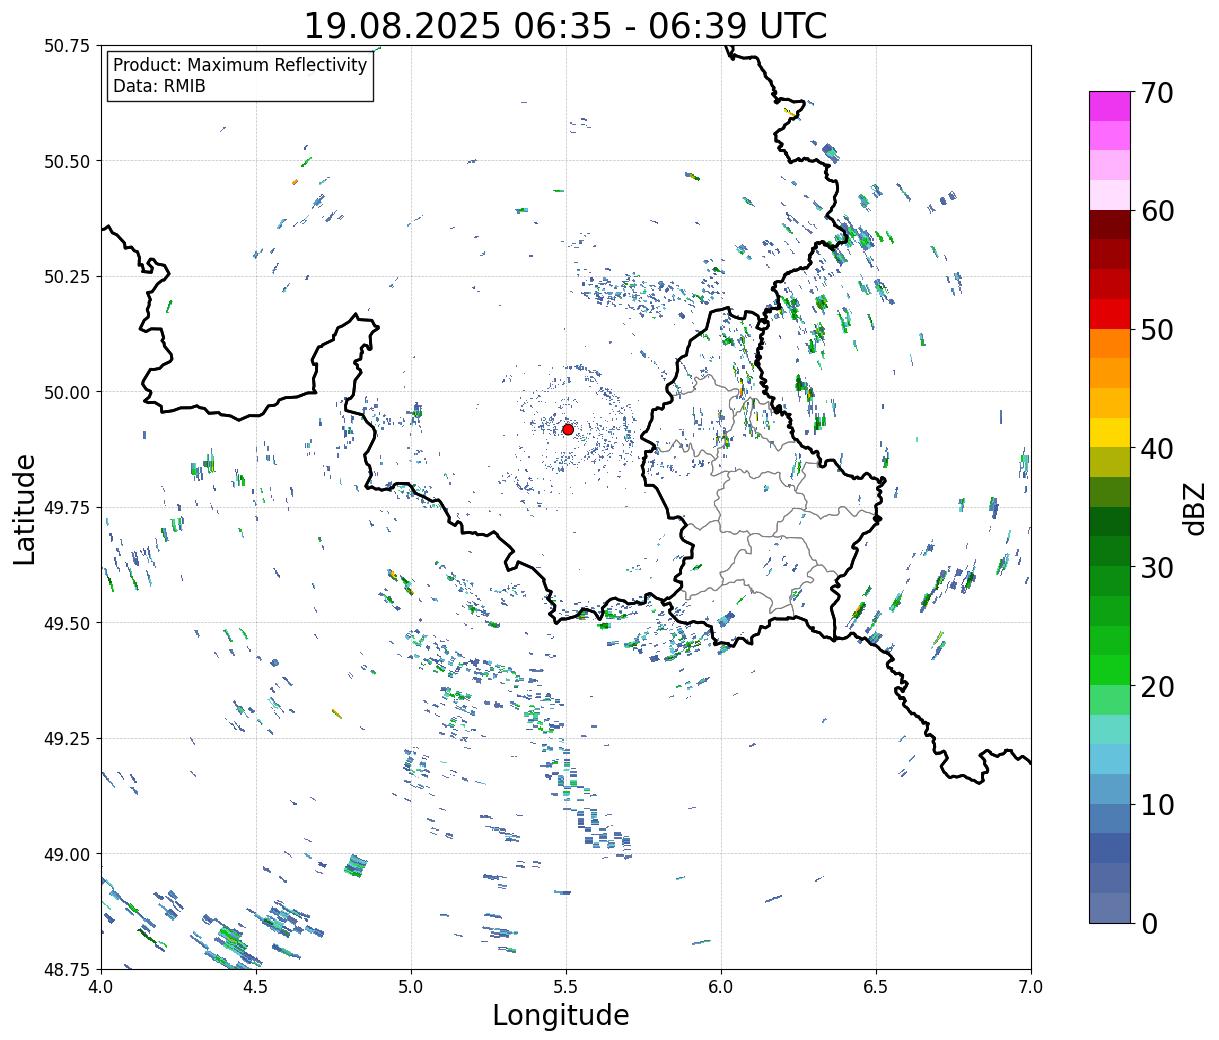The width and height of the screenshot is (1219, 1040).
Task: Click the "Product: Maximum Reflectivity" legend text
Action: [240, 65]
